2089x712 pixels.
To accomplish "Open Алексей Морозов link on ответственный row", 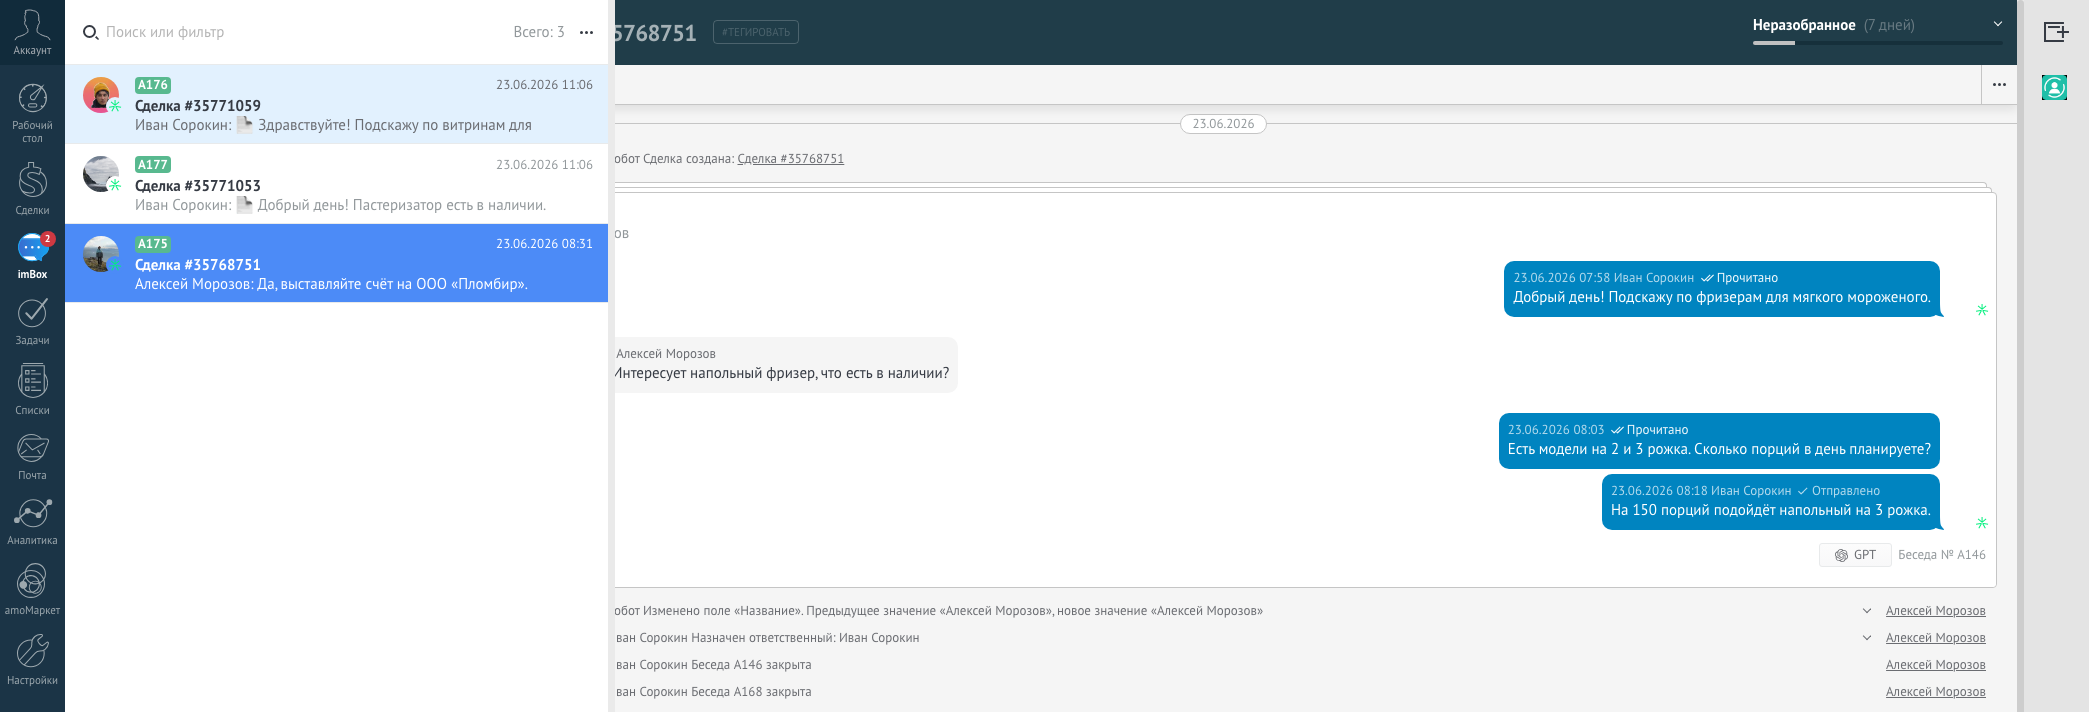I will (1935, 638).
